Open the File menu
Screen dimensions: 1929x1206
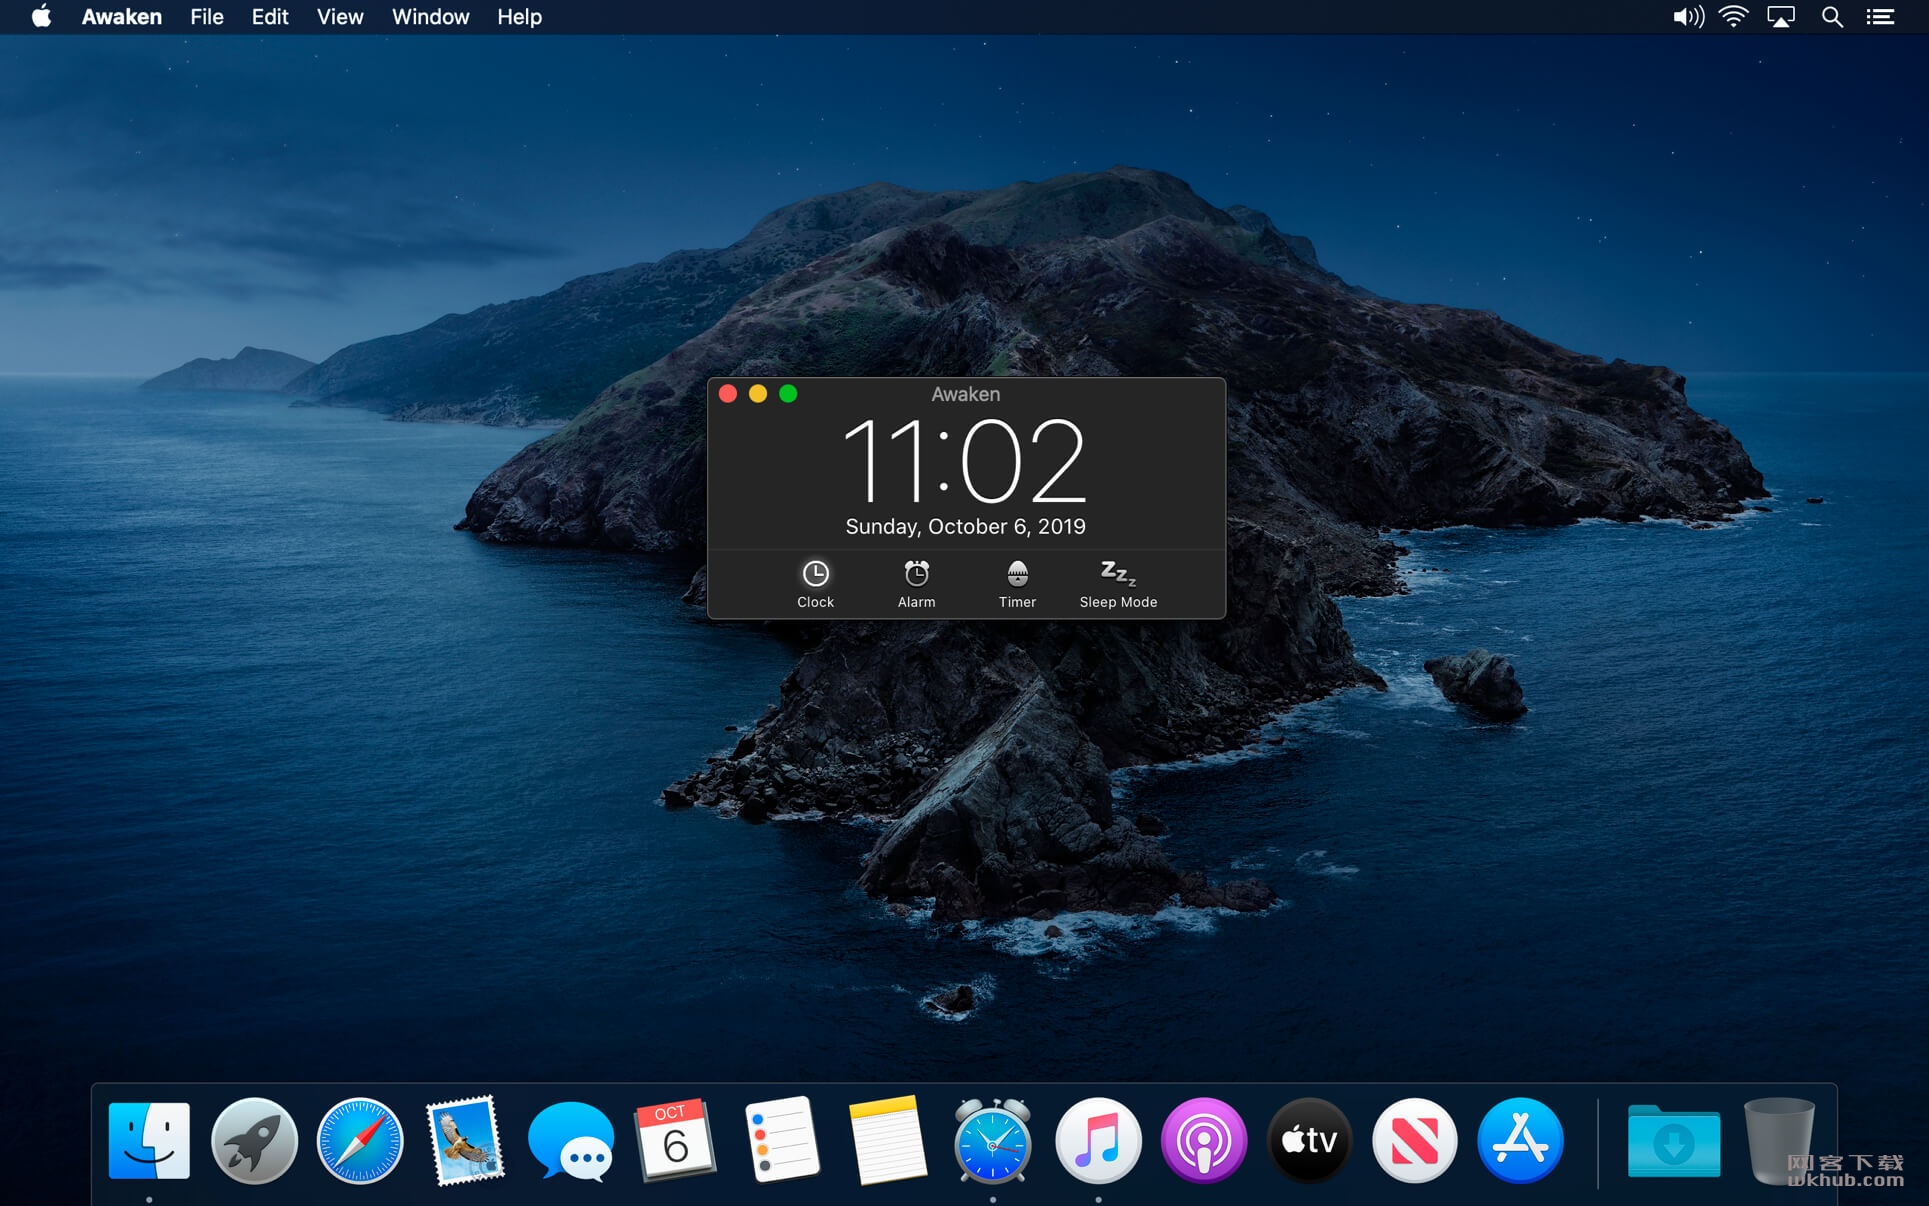click(x=207, y=16)
